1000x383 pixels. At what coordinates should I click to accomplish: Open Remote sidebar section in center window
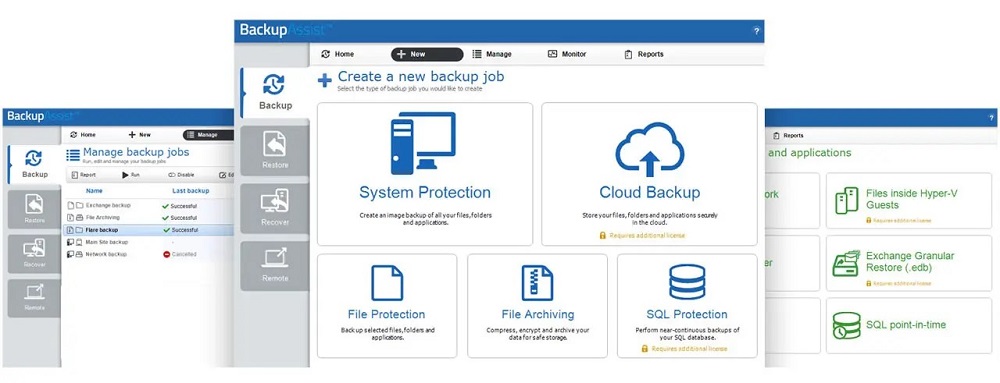coord(275,265)
